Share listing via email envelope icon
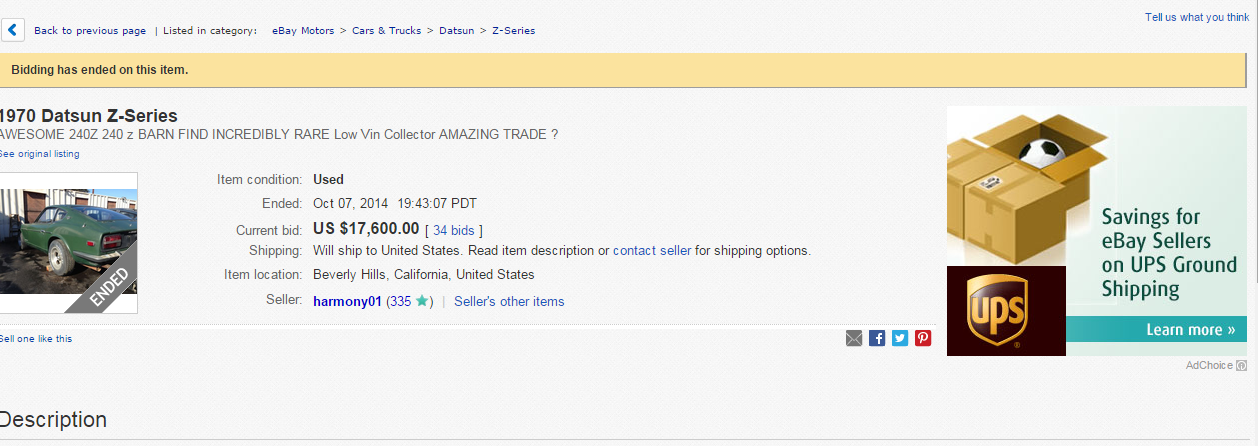This screenshot has height=446, width=1258. tap(854, 338)
